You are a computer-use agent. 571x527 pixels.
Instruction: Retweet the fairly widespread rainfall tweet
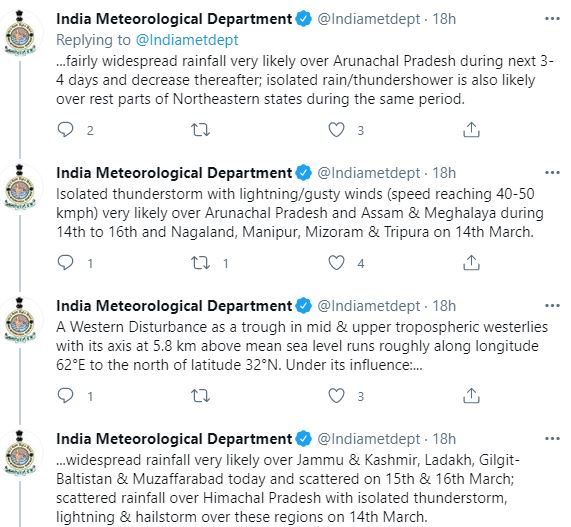pos(201,130)
